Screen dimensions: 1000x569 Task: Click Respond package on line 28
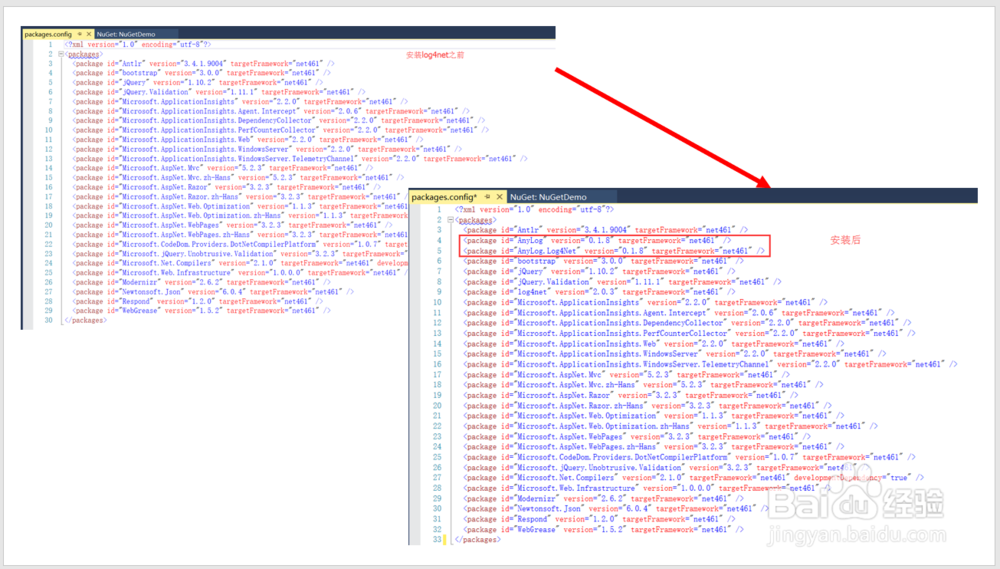(x=198, y=301)
